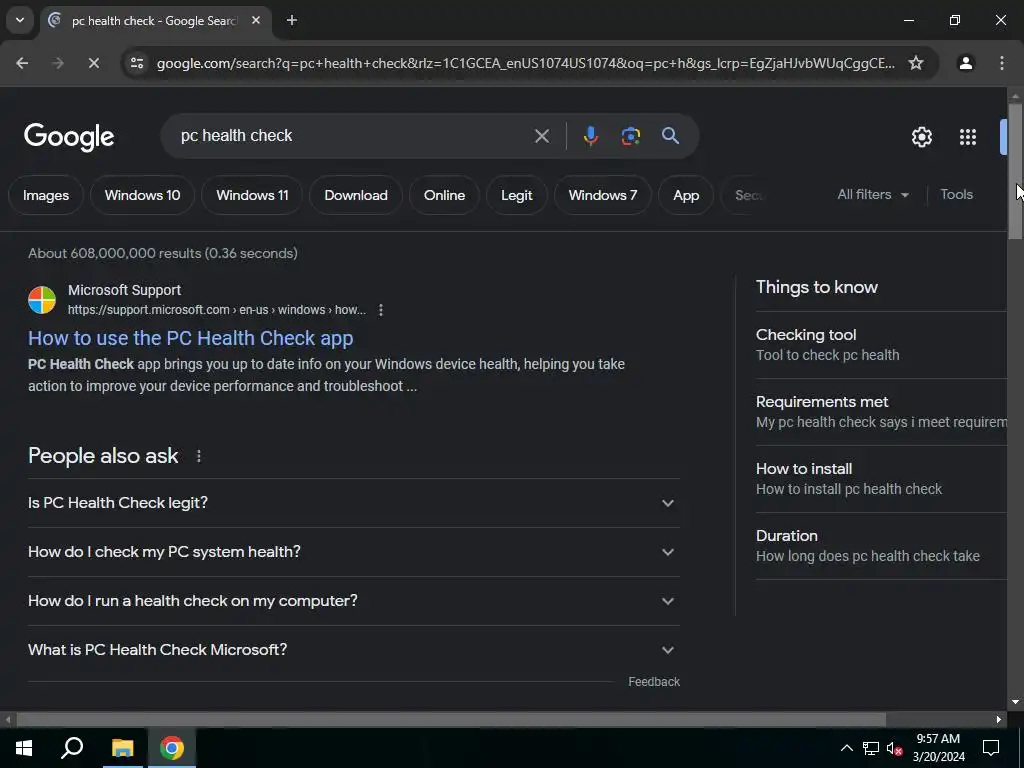Stop loading the page
This screenshot has width=1024, height=768.
[x=93, y=63]
